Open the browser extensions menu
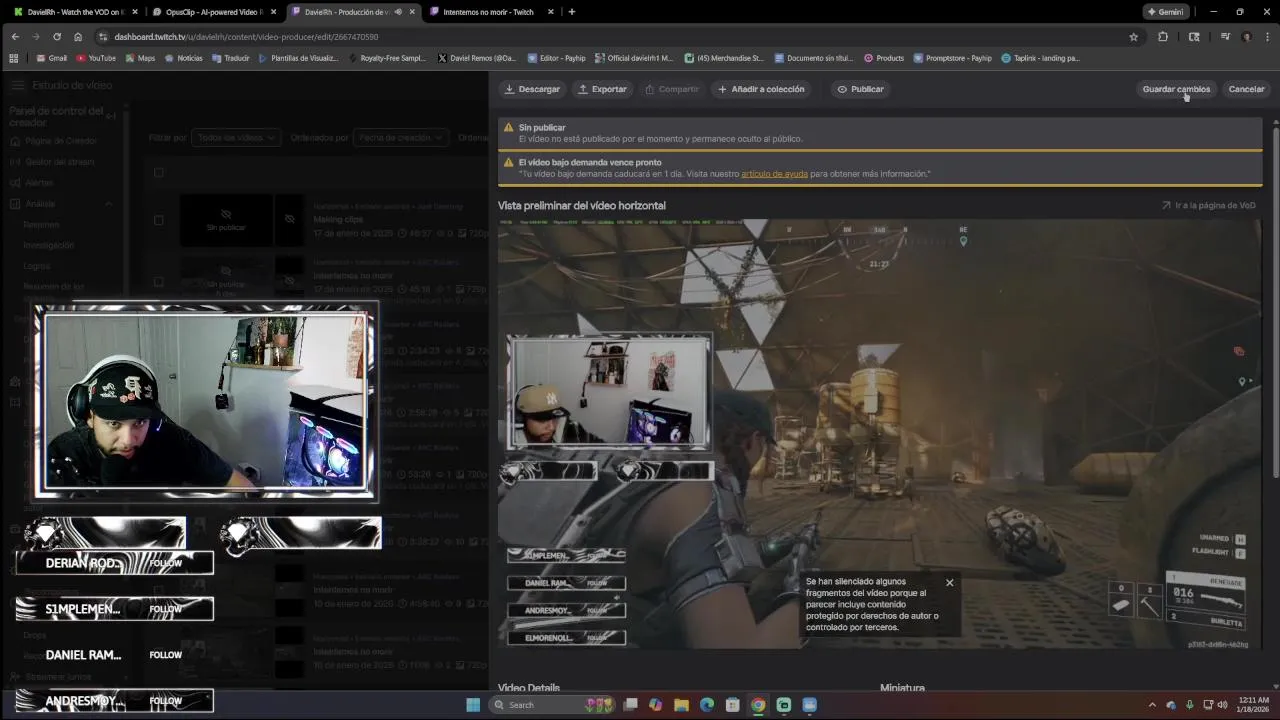 (x=1163, y=37)
